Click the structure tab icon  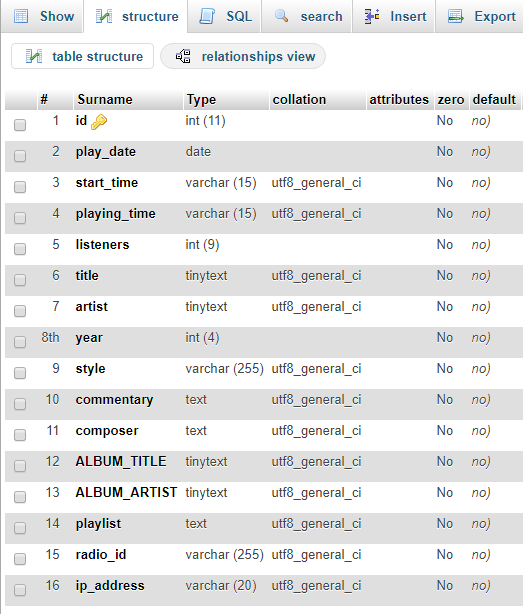click(x=104, y=16)
